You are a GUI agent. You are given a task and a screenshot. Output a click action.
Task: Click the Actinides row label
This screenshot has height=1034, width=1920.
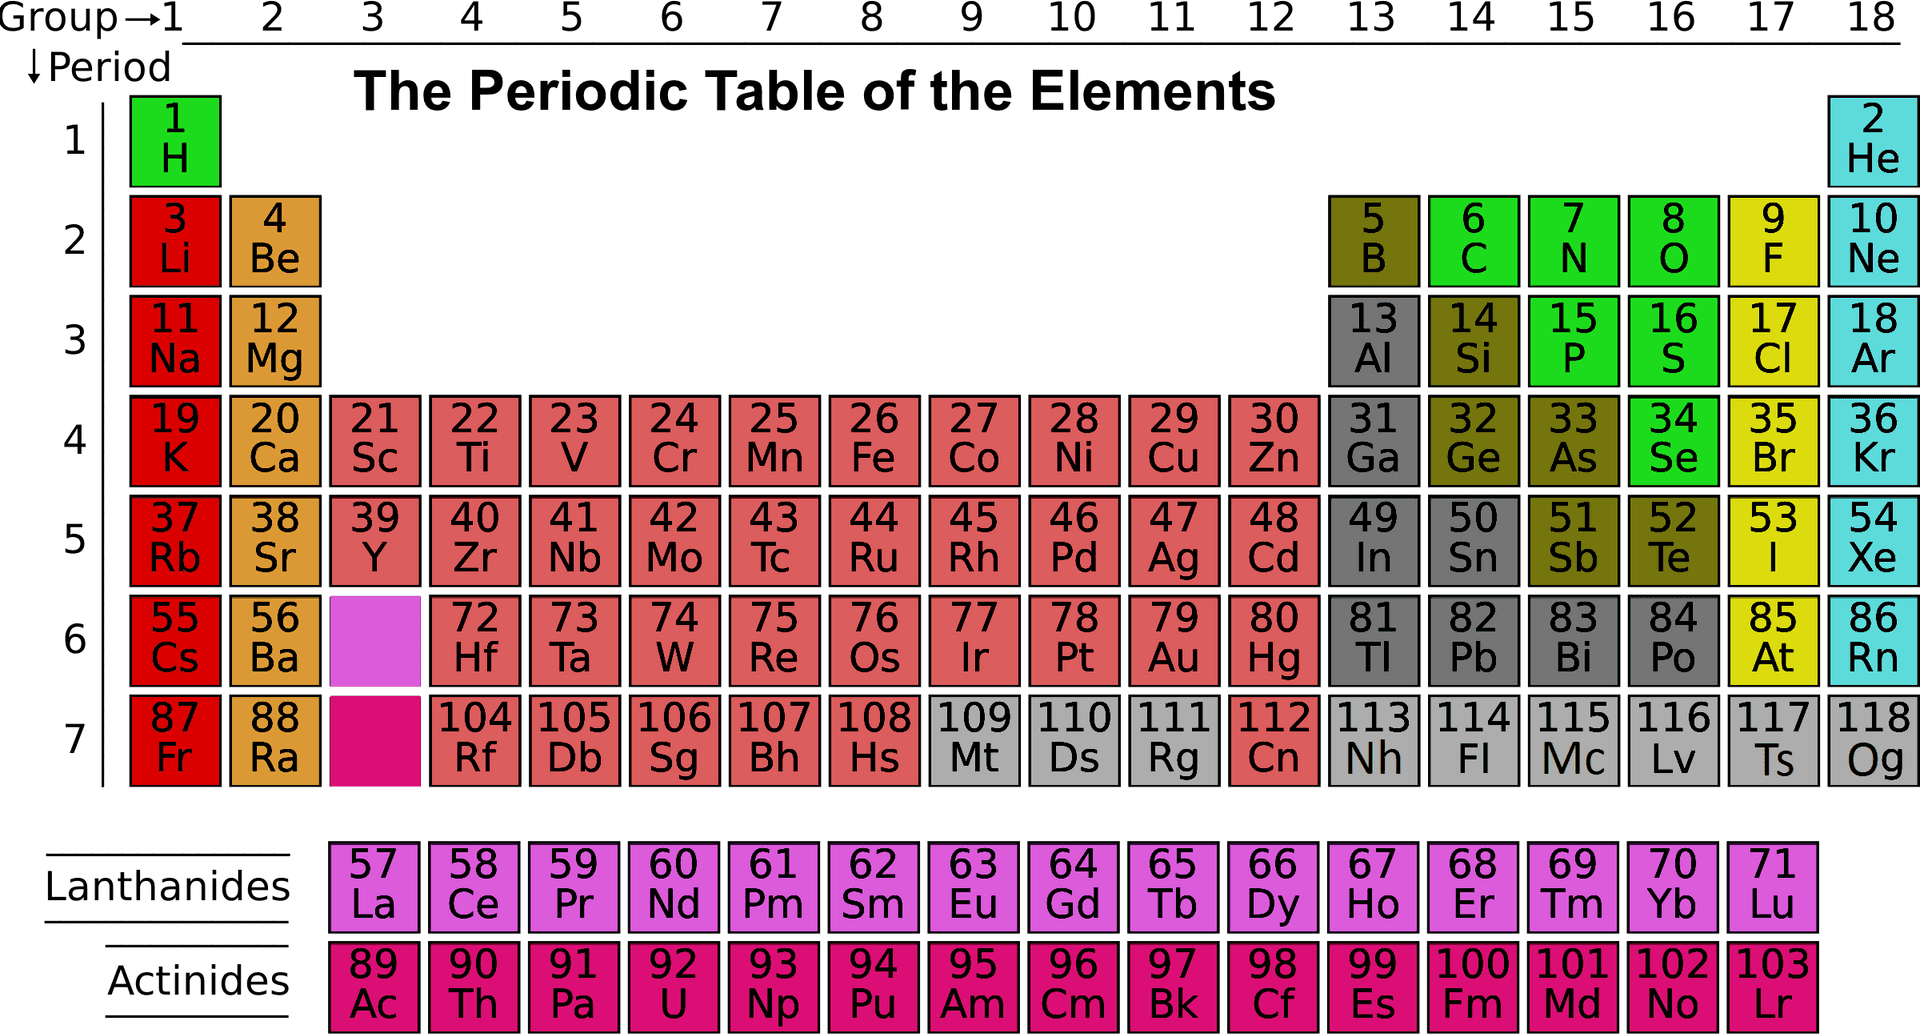[199, 981]
